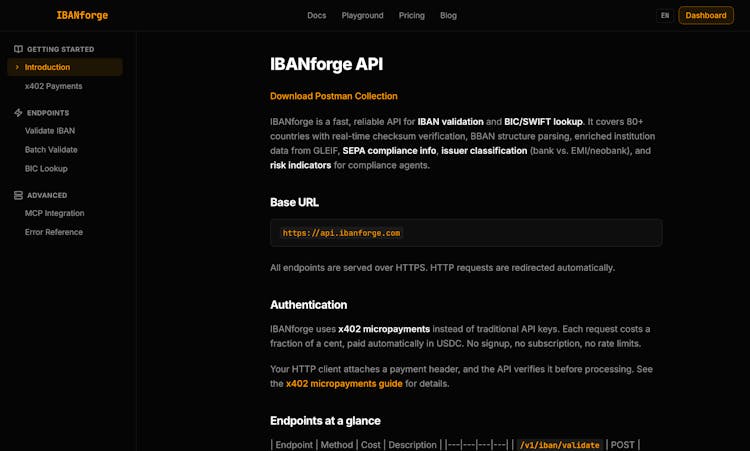Image resolution: width=750 pixels, height=451 pixels.
Task: Click the chevron arrow next to Introduction
Action: pos(17,67)
